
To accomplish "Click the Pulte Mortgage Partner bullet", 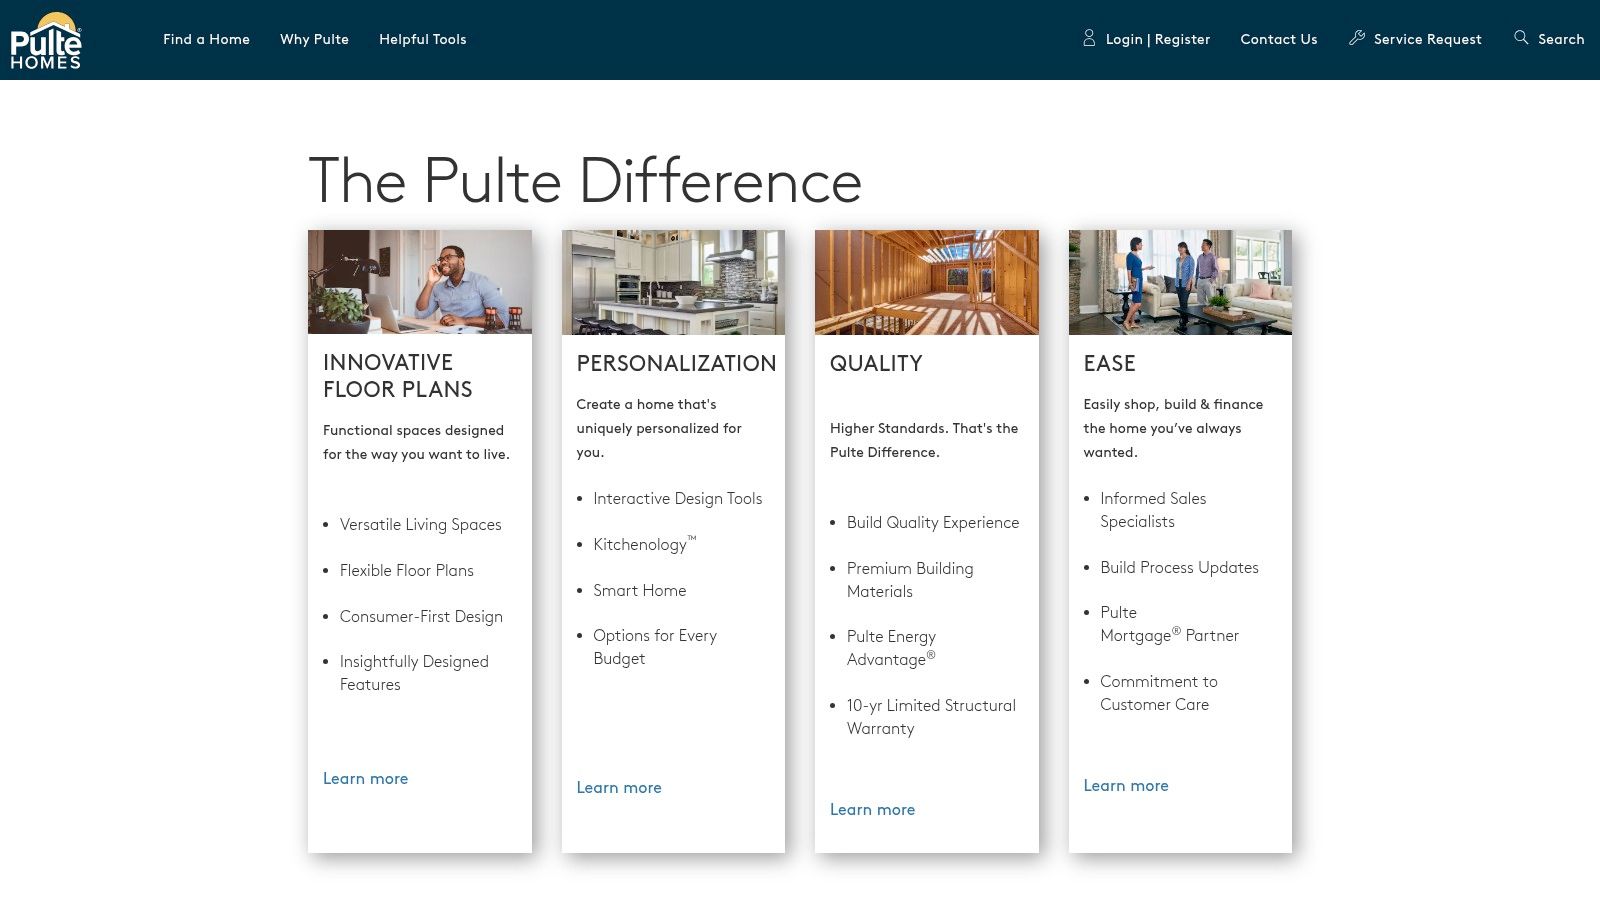I will pyautogui.click(x=1169, y=624).
